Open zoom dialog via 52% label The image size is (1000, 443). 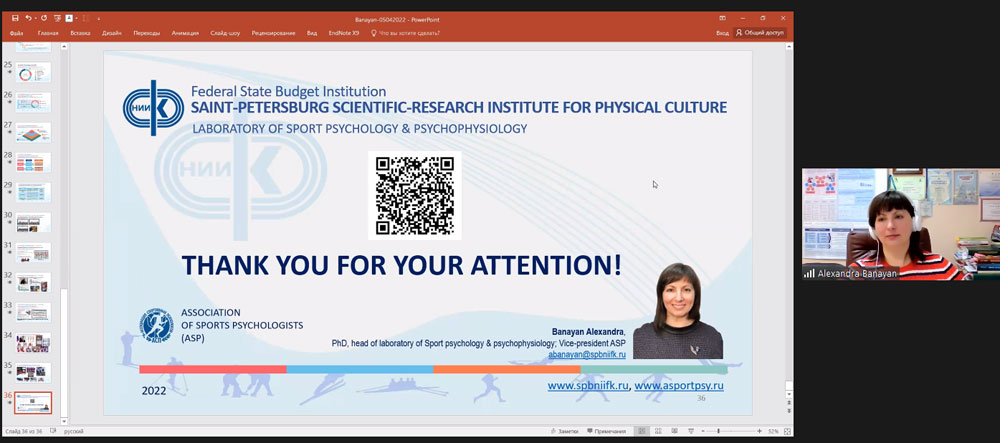[773, 432]
